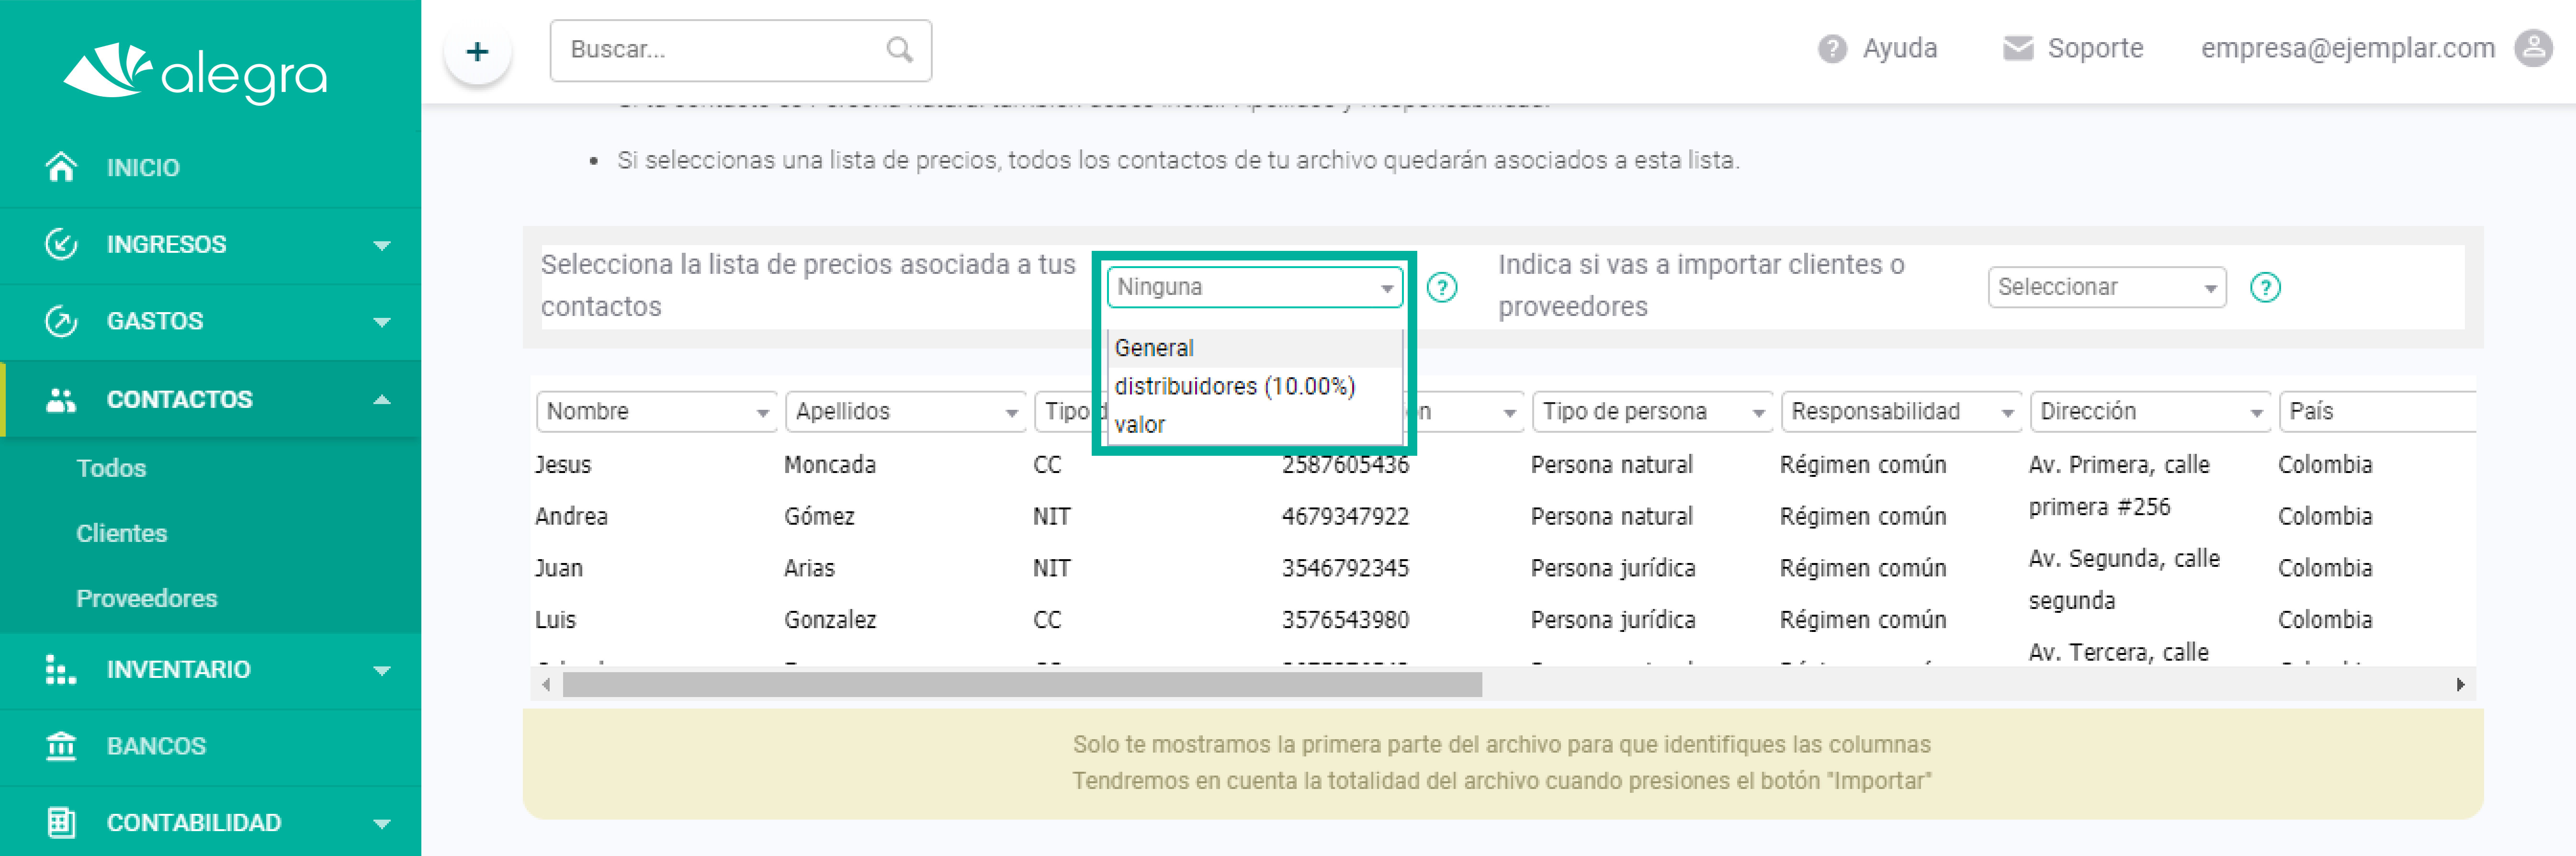Select distribuidores (10.00%) option
Viewport: 2576px width, 856px height.
click(x=1255, y=386)
